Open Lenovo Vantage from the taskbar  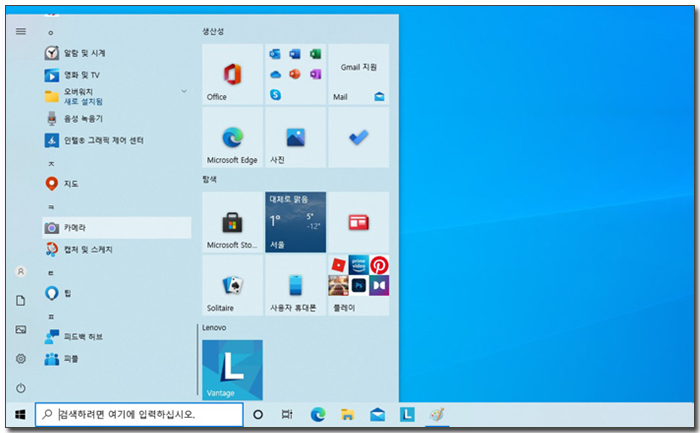point(407,415)
